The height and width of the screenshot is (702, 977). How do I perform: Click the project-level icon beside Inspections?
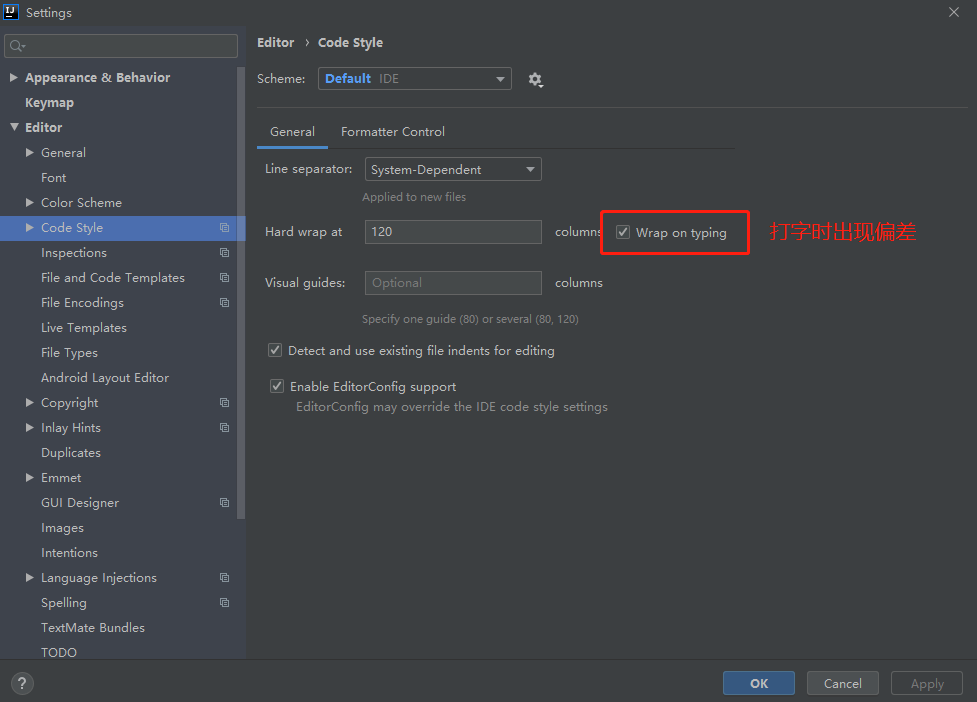224,253
